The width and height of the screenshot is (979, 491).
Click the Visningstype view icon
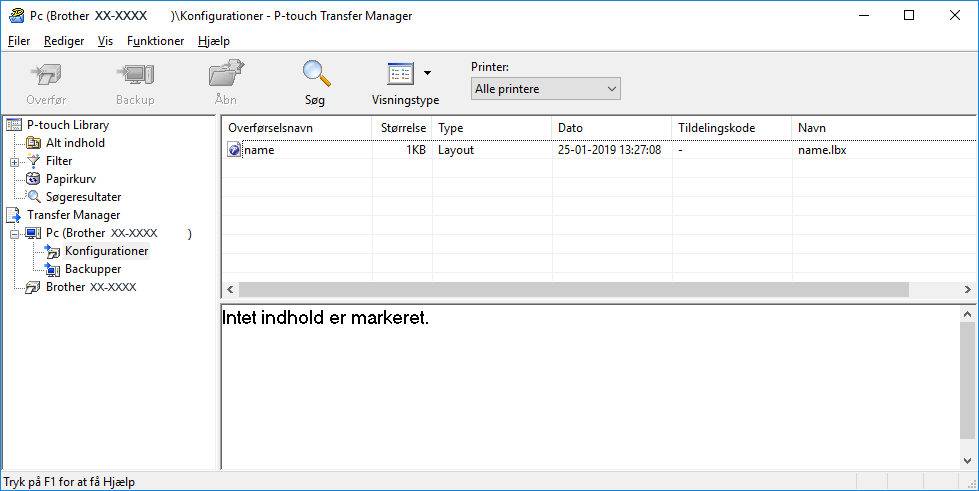[x=400, y=74]
